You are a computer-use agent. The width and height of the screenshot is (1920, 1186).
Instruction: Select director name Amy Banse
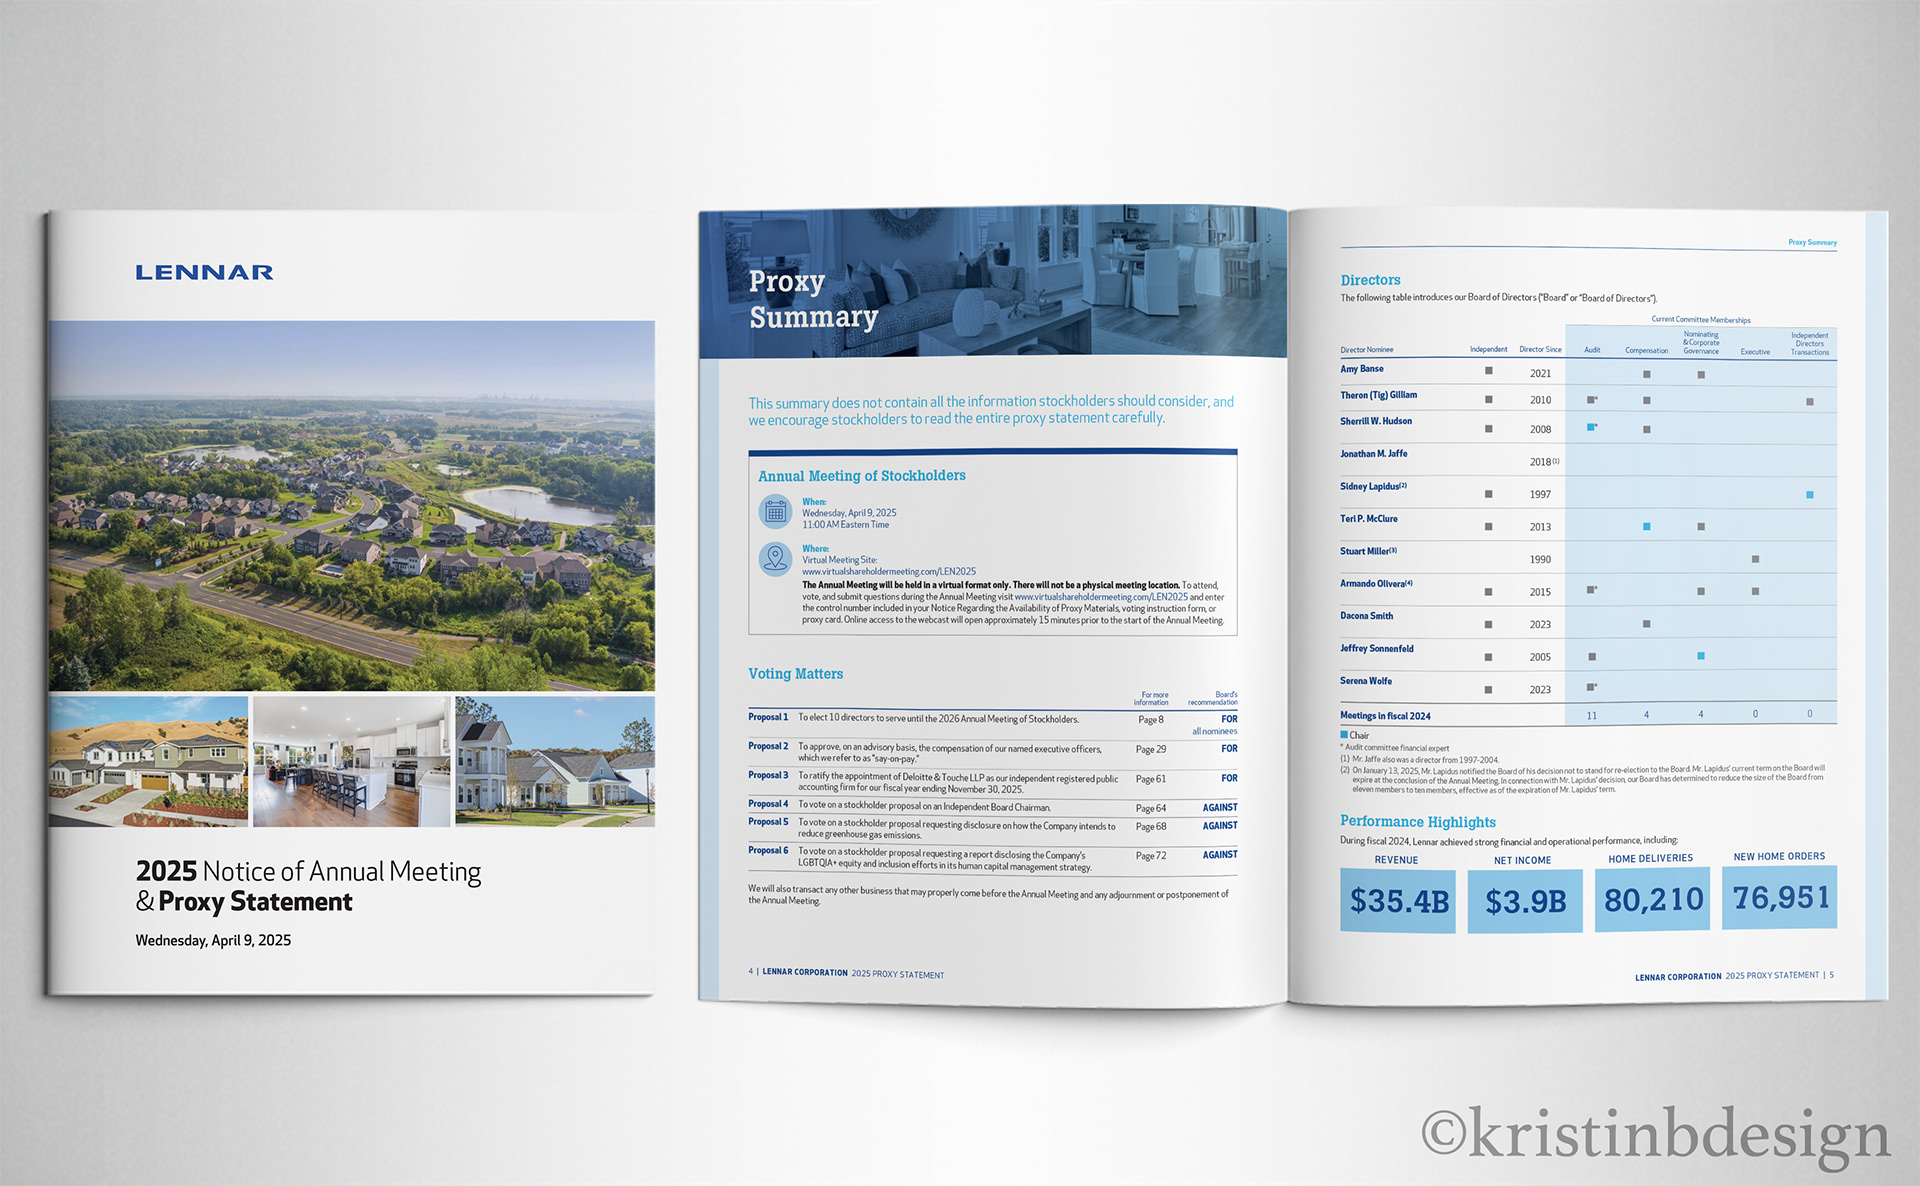(x=1362, y=369)
